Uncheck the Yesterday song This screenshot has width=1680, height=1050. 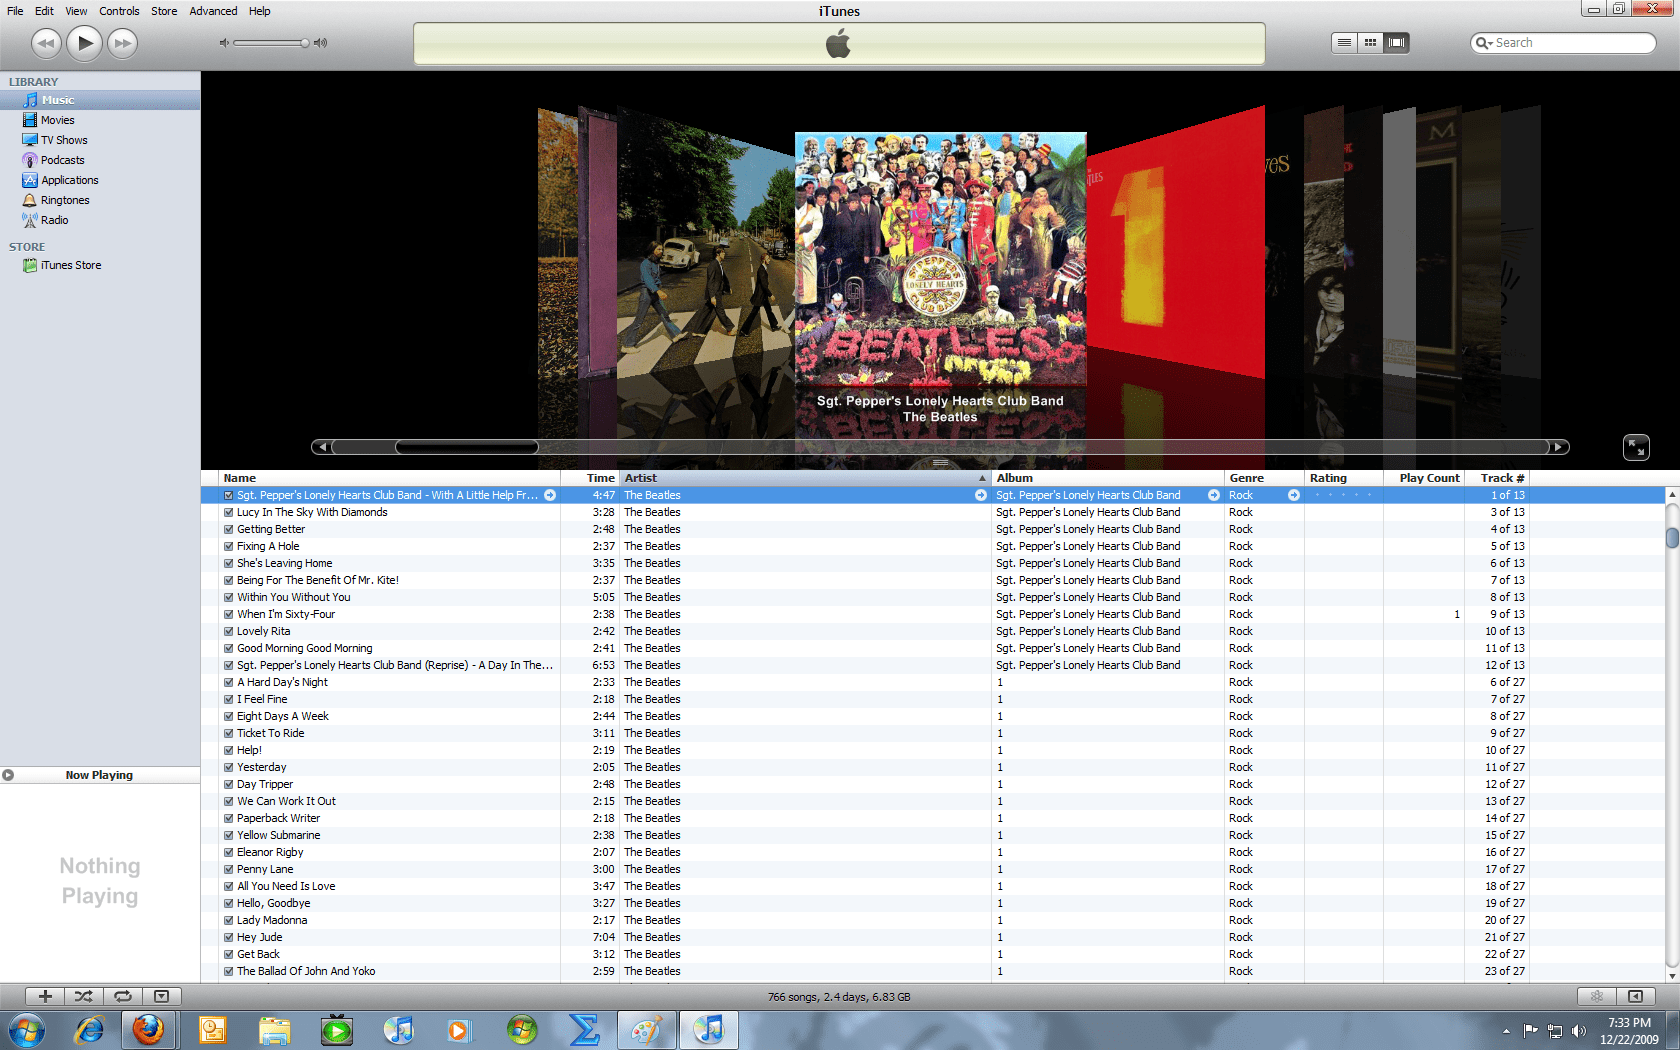click(228, 767)
